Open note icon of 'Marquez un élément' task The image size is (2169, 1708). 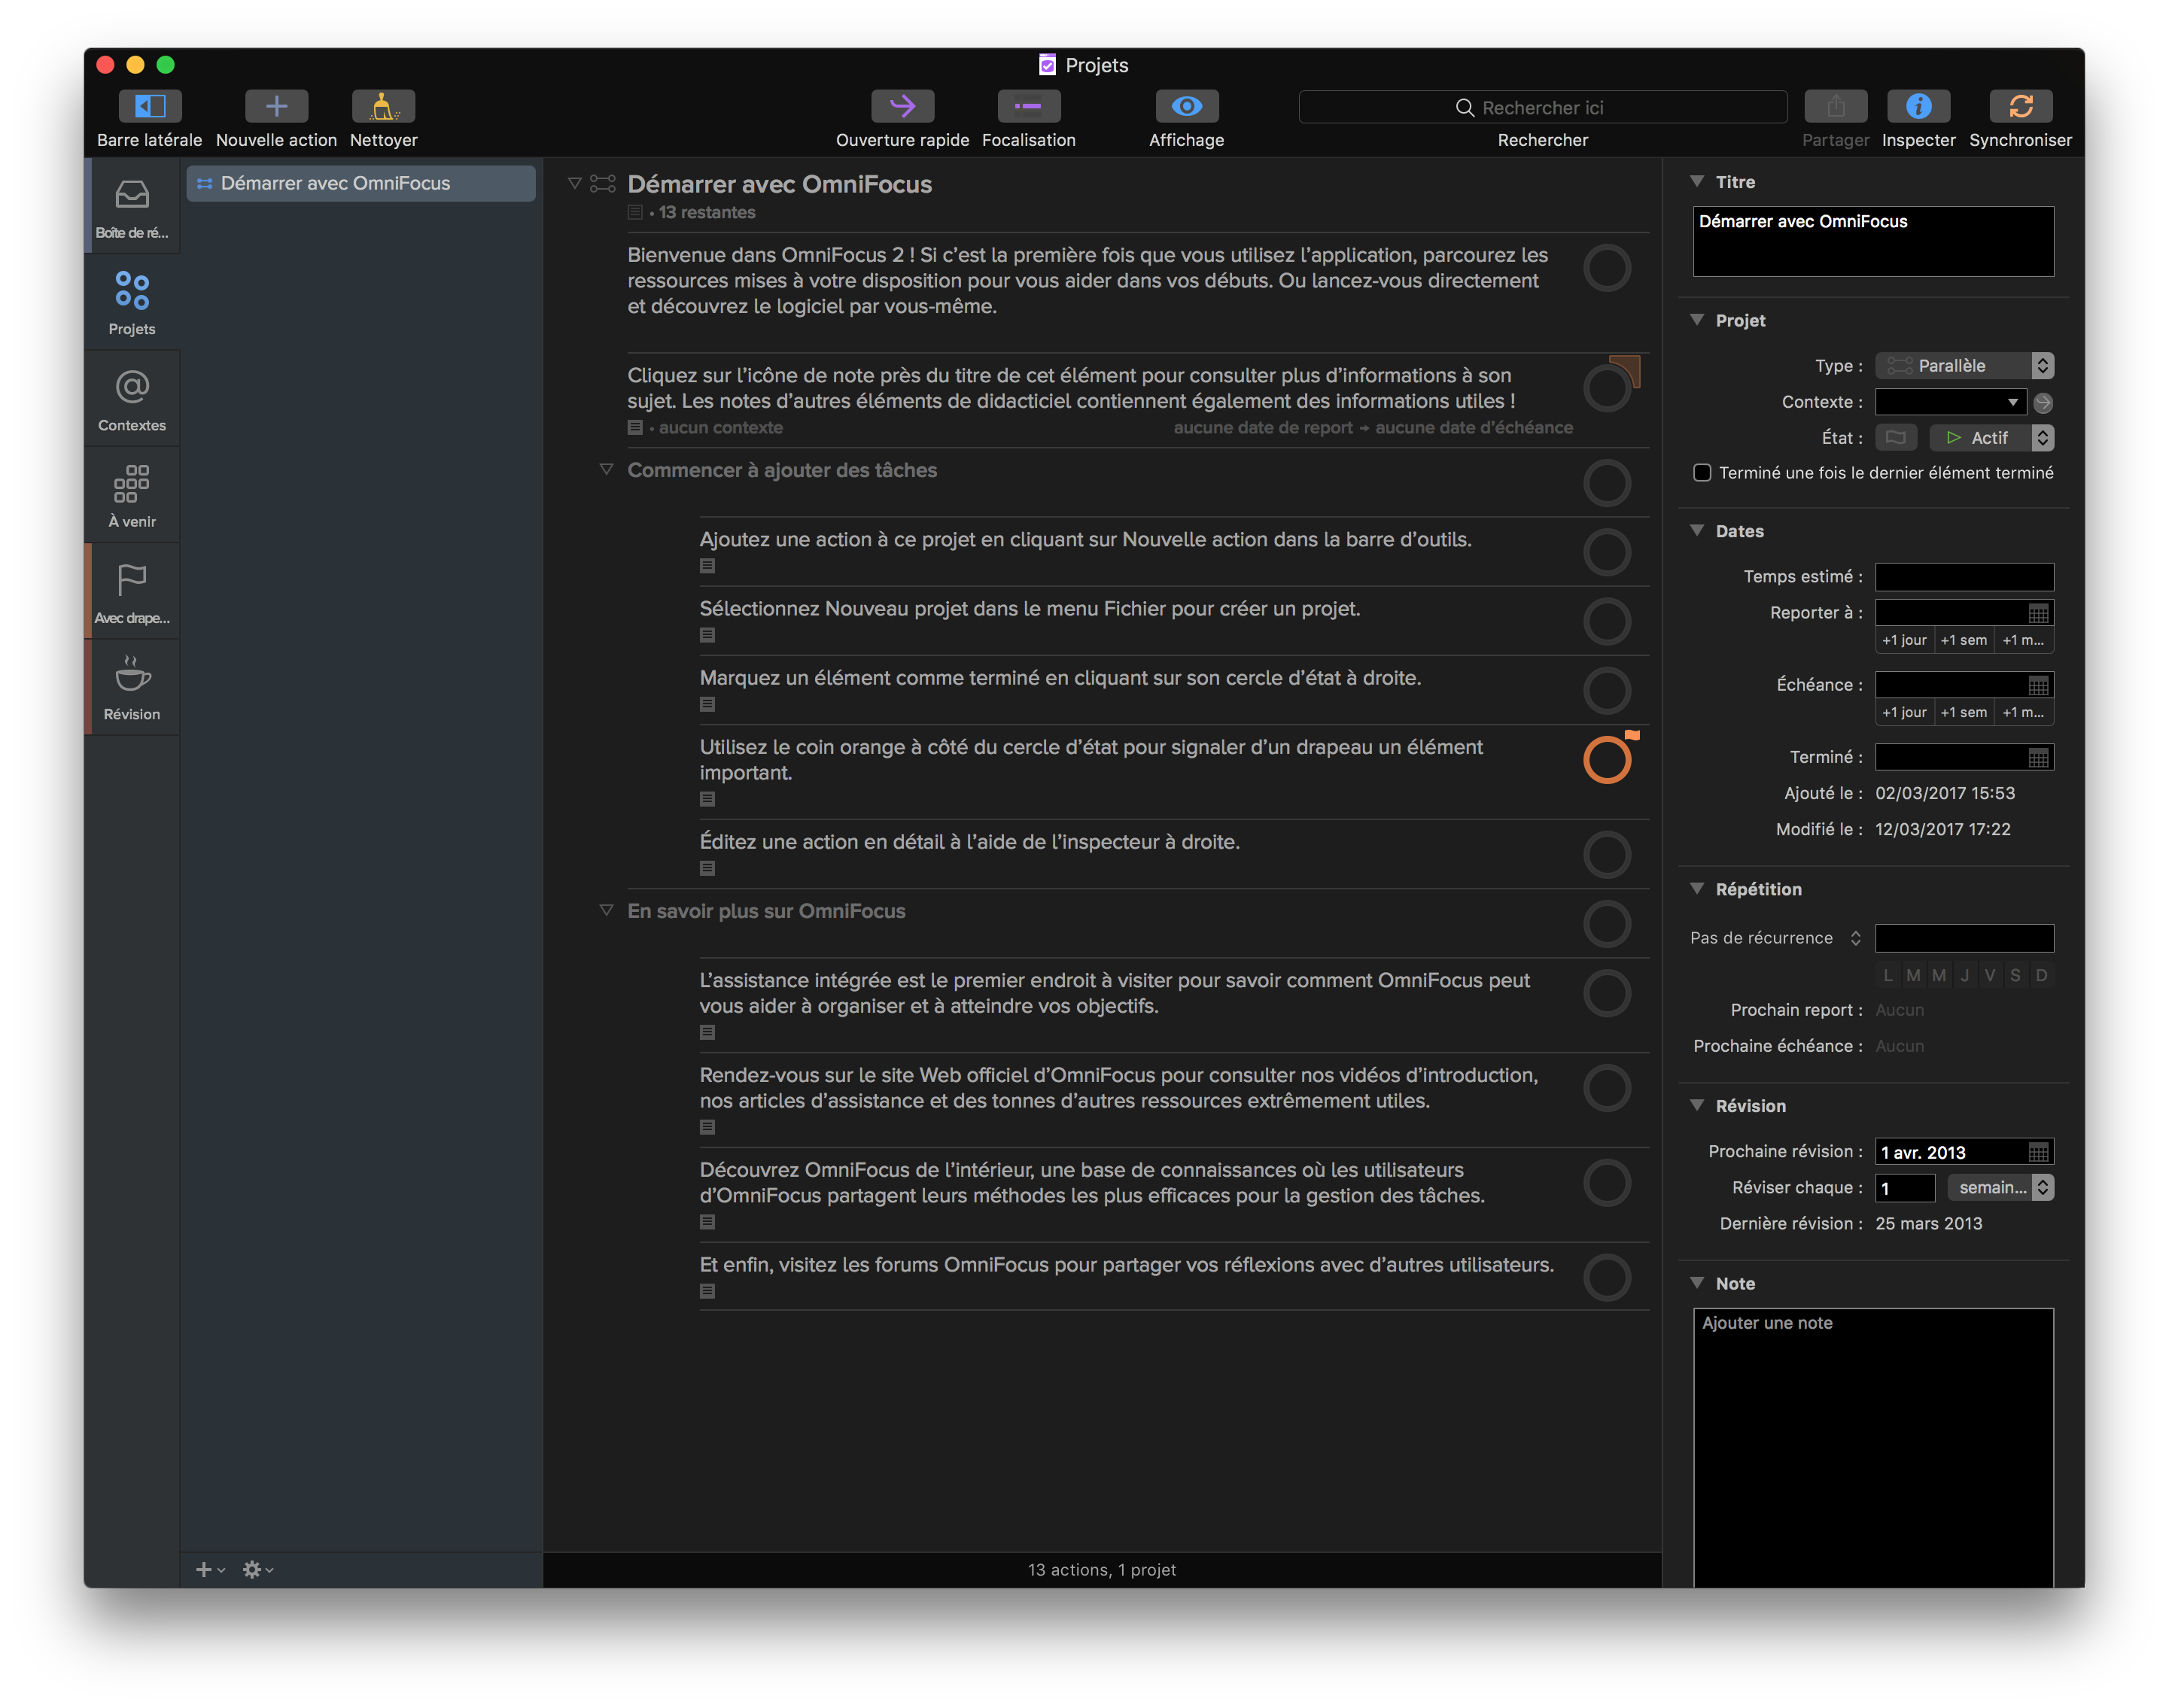(707, 704)
